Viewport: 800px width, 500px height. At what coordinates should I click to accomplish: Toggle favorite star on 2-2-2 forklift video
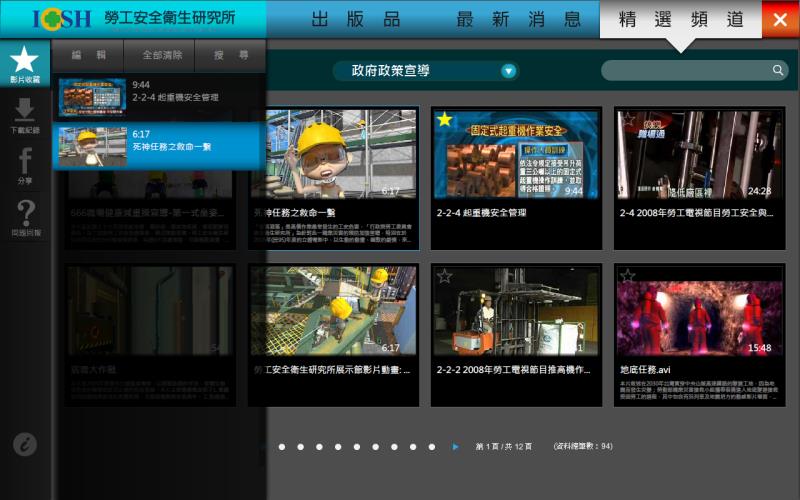click(x=445, y=276)
